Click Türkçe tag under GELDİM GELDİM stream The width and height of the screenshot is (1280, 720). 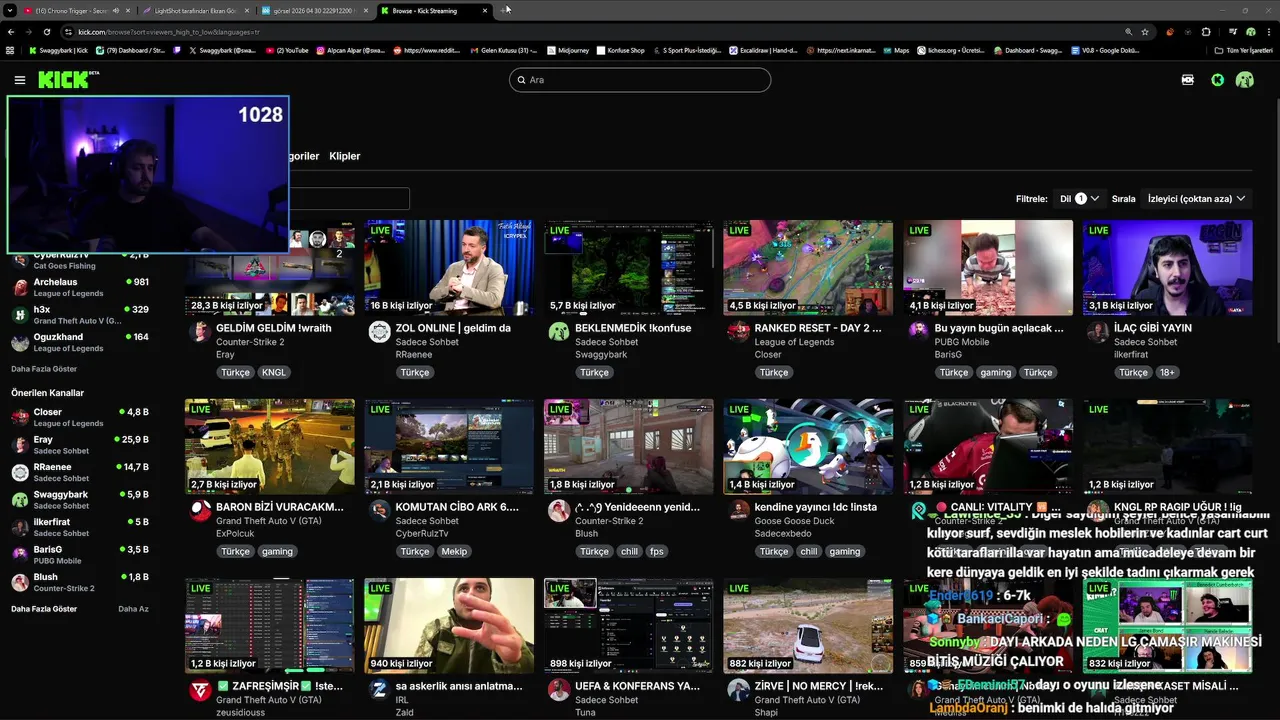click(x=235, y=372)
